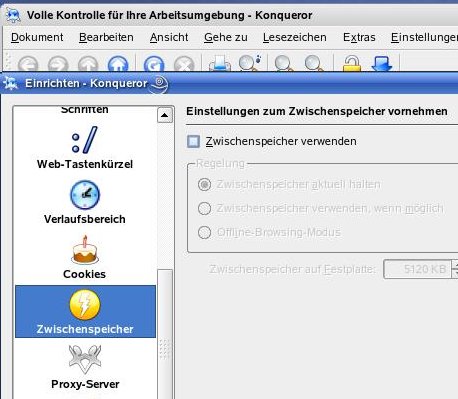Image resolution: width=458 pixels, height=399 pixels.
Task: Reload the page with the refresh icon
Action: coord(154,63)
